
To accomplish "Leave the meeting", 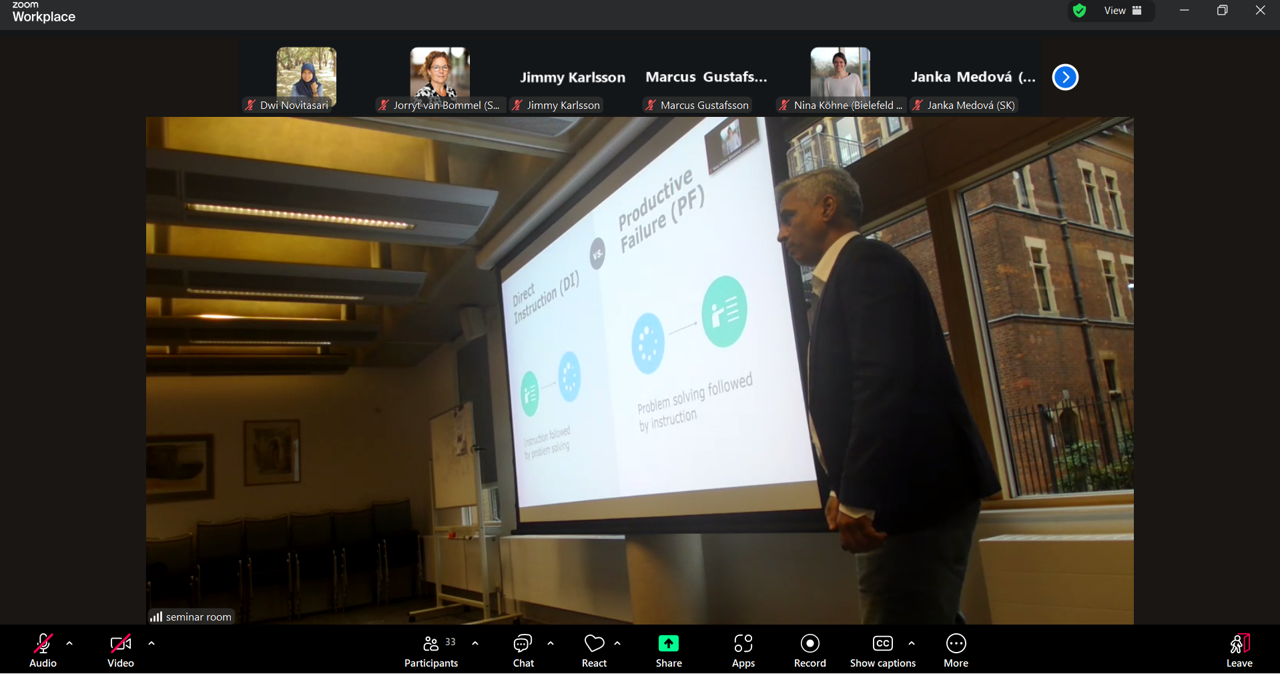I will coord(1239,649).
